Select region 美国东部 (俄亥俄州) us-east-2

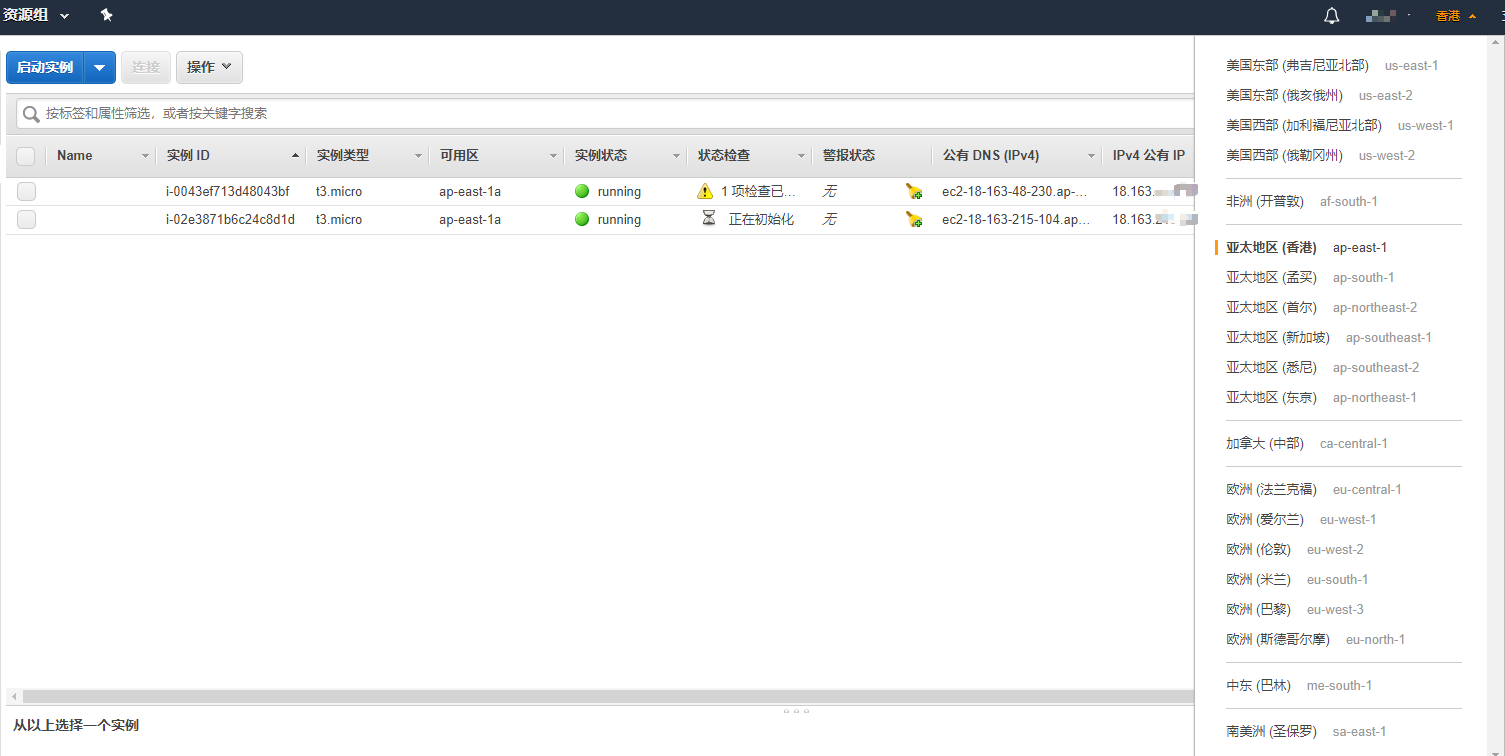[x=1319, y=95]
